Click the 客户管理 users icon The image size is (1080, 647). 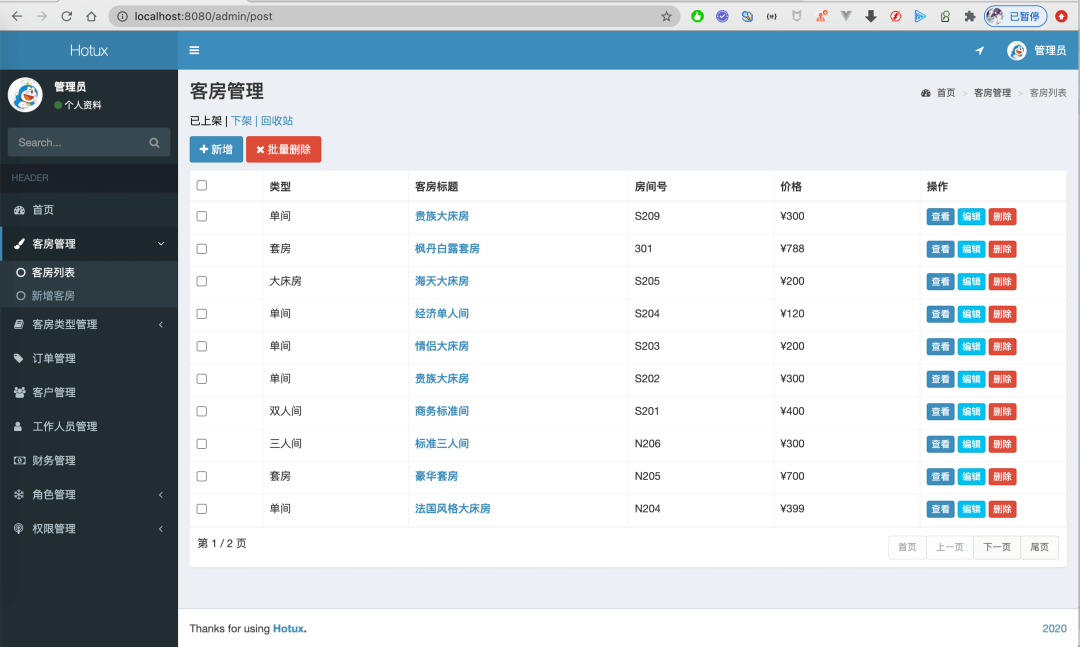(19, 392)
